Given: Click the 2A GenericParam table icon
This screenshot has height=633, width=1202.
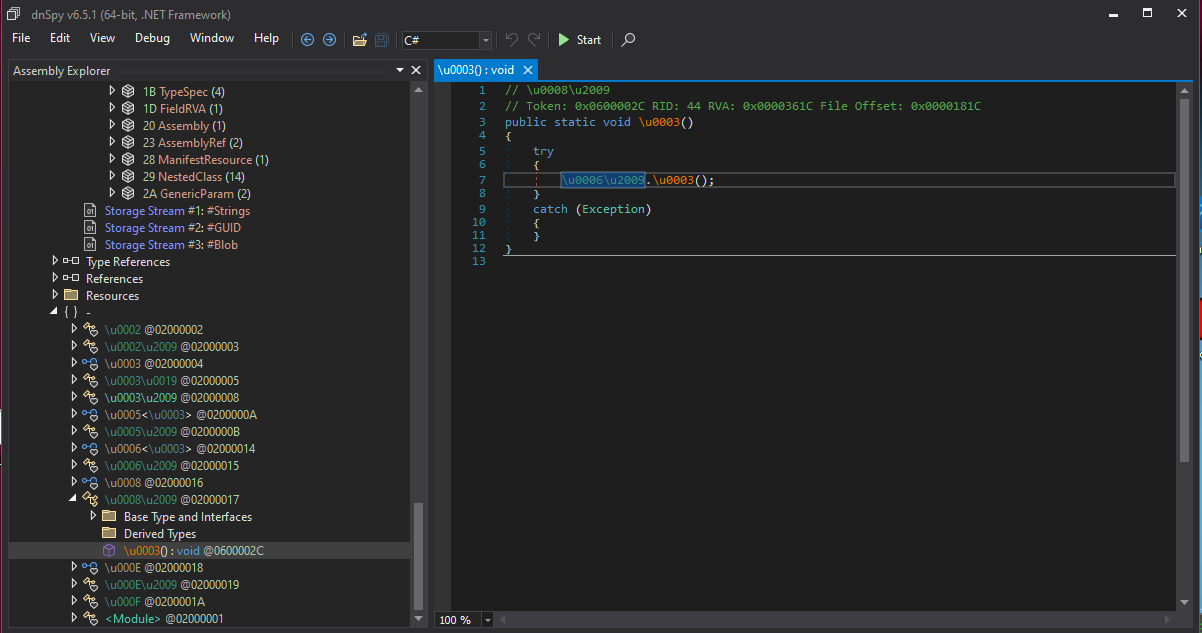Looking at the screenshot, I should [x=128, y=194].
